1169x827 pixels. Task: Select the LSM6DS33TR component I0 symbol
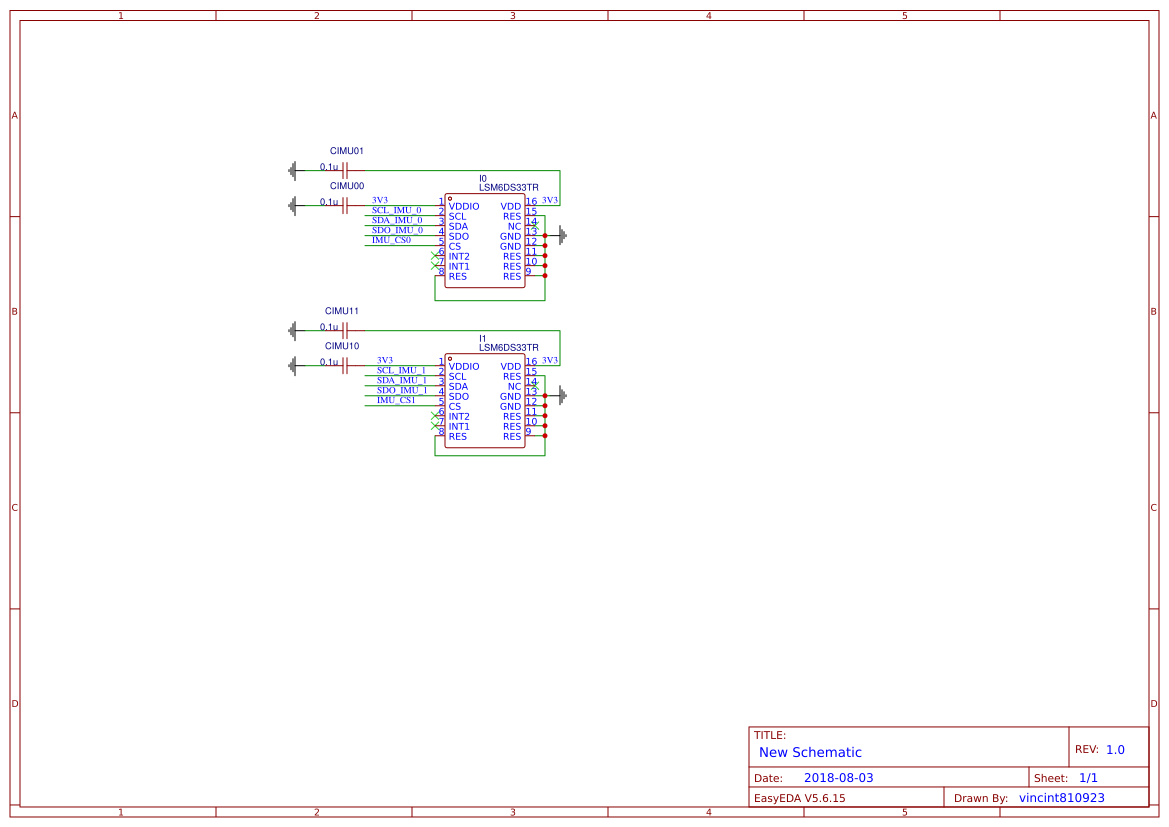pos(485,240)
